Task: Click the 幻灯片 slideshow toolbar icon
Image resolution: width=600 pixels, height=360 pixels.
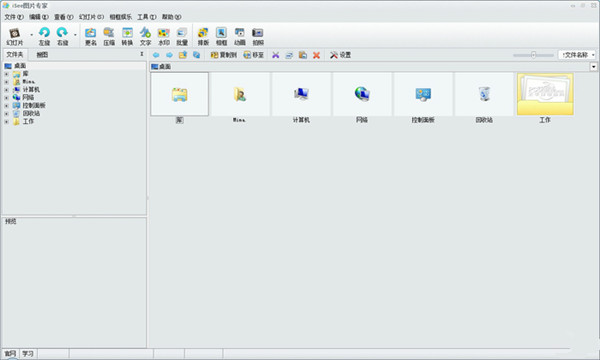Action: point(15,37)
